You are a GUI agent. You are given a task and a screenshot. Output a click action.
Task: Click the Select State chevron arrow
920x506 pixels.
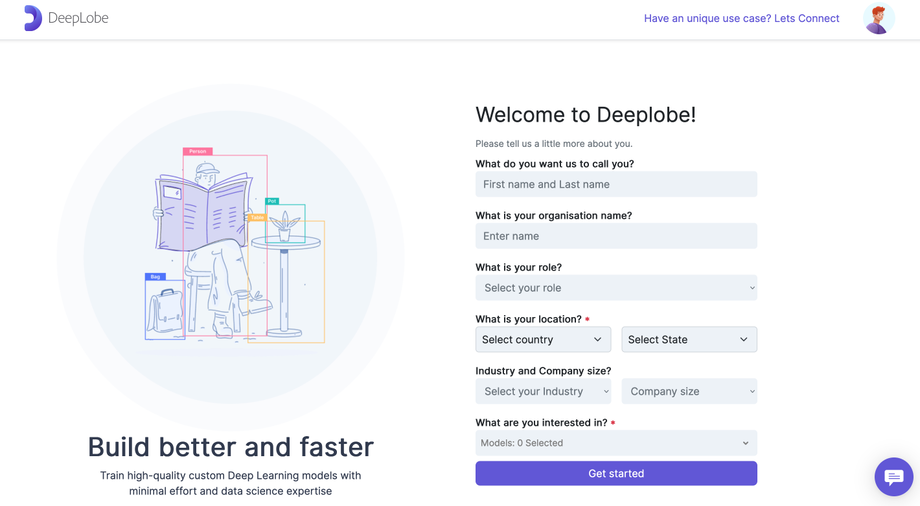click(x=744, y=340)
